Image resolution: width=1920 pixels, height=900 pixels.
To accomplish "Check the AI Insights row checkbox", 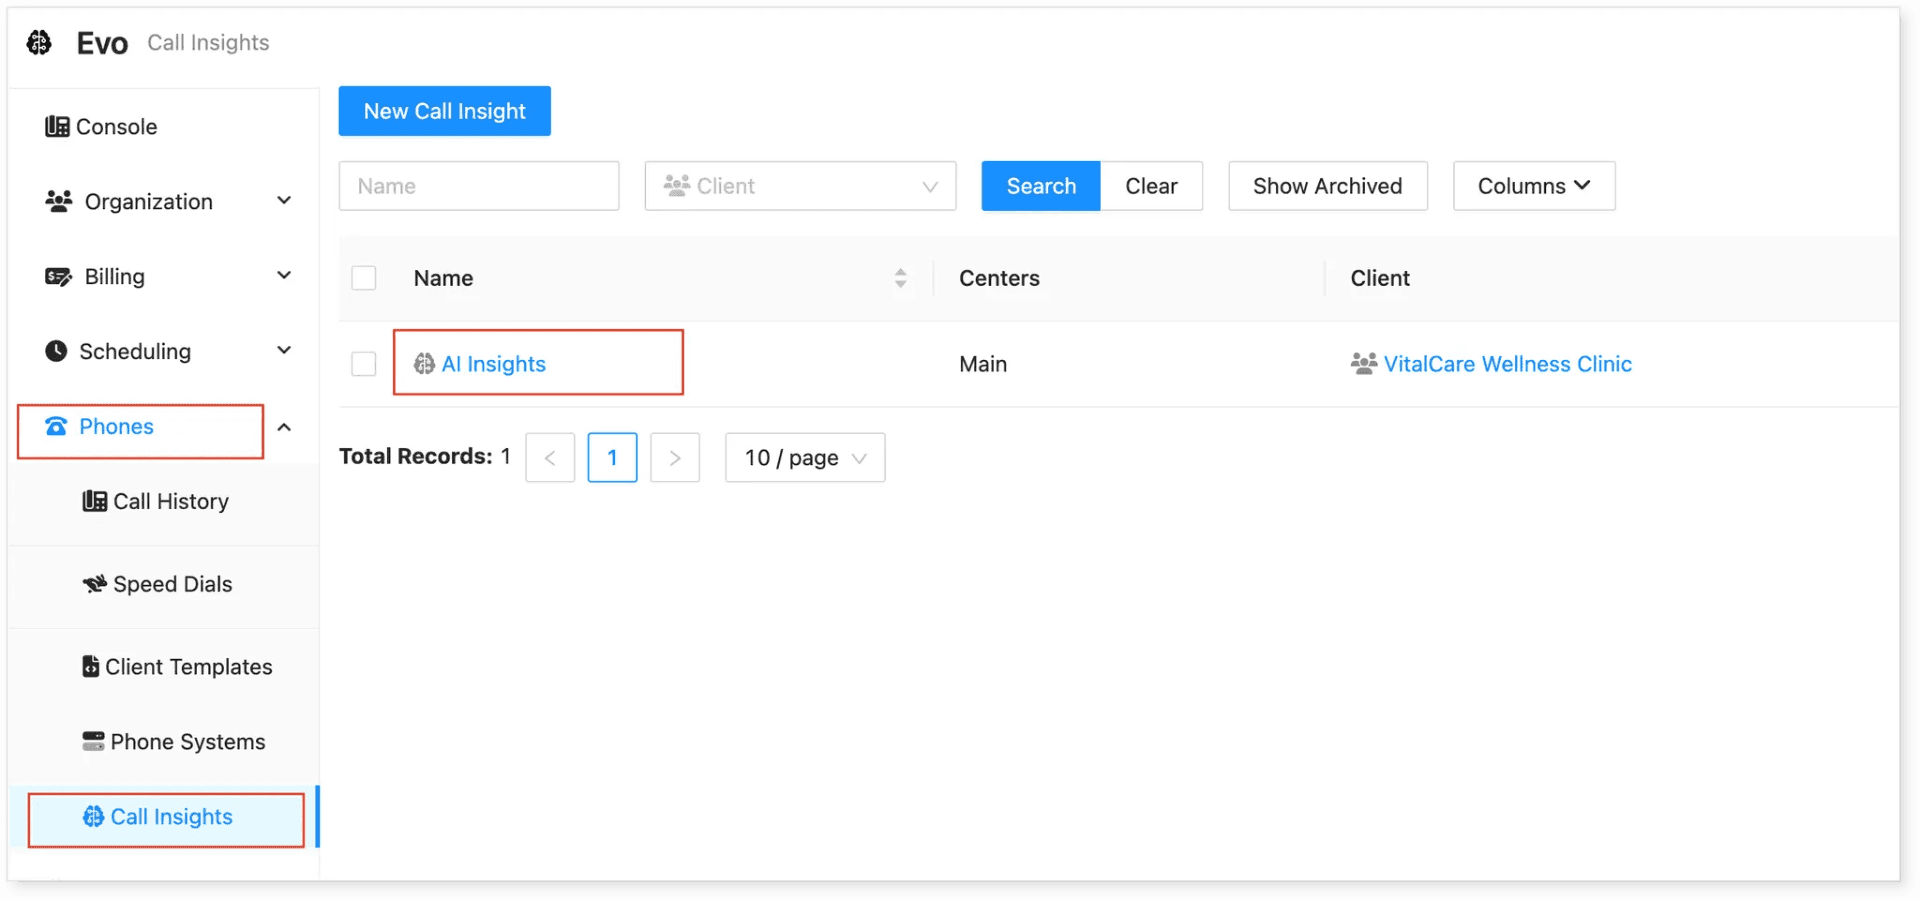I will click(364, 364).
